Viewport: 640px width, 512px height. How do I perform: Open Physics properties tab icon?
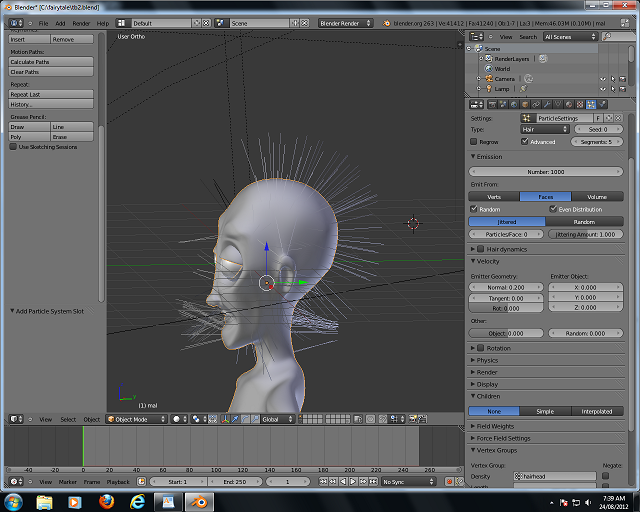click(x=602, y=105)
